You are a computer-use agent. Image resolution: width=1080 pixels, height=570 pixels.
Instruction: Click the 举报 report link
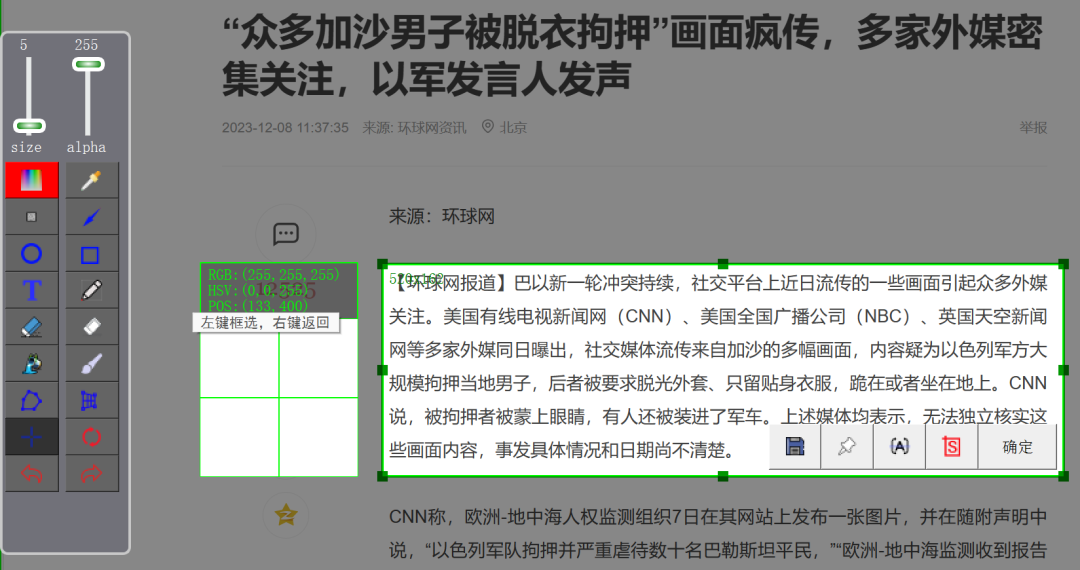point(1033,127)
